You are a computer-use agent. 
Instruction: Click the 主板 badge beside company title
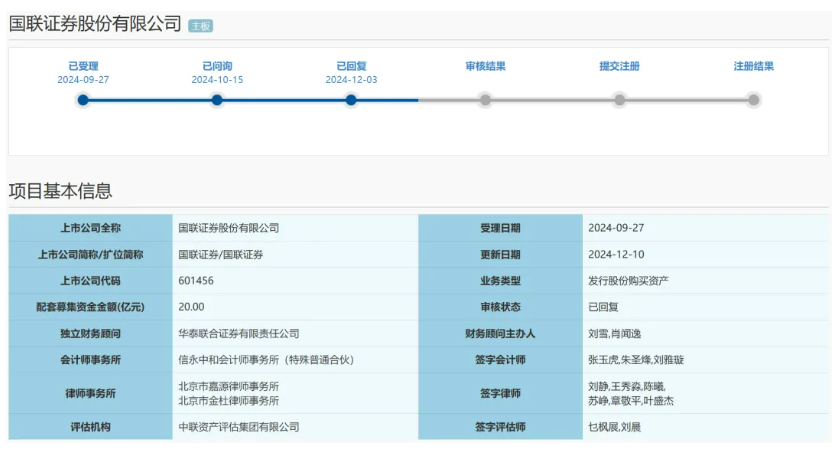[x=200, y=26]
